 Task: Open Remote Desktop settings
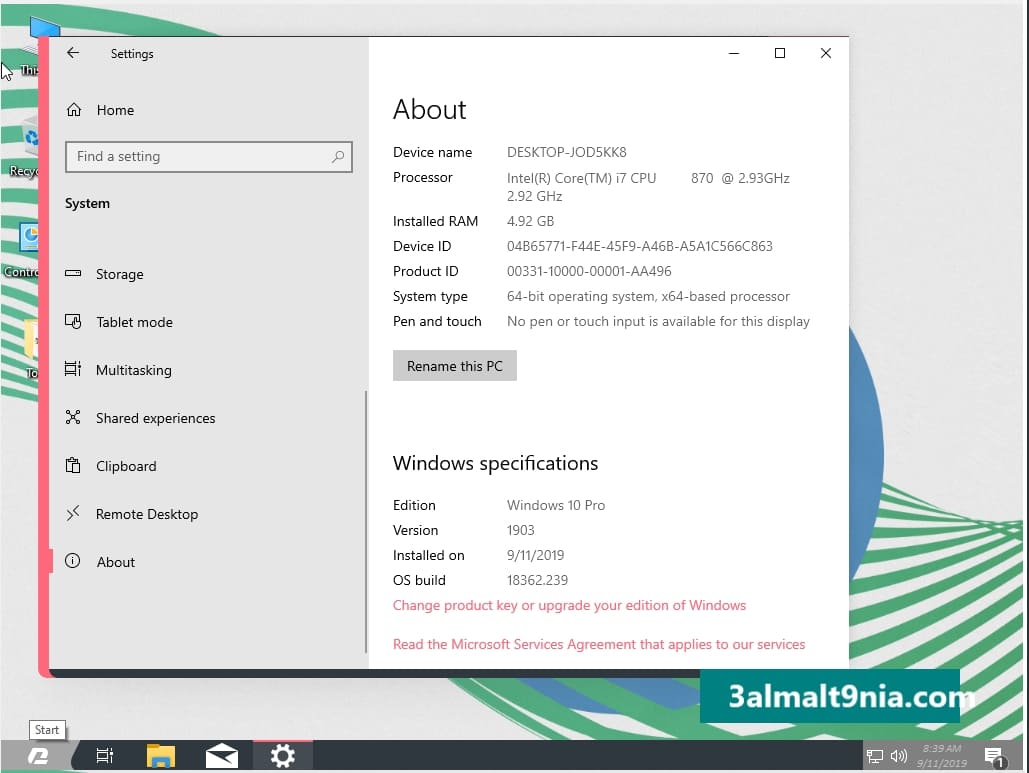click(x=208, y=513)
